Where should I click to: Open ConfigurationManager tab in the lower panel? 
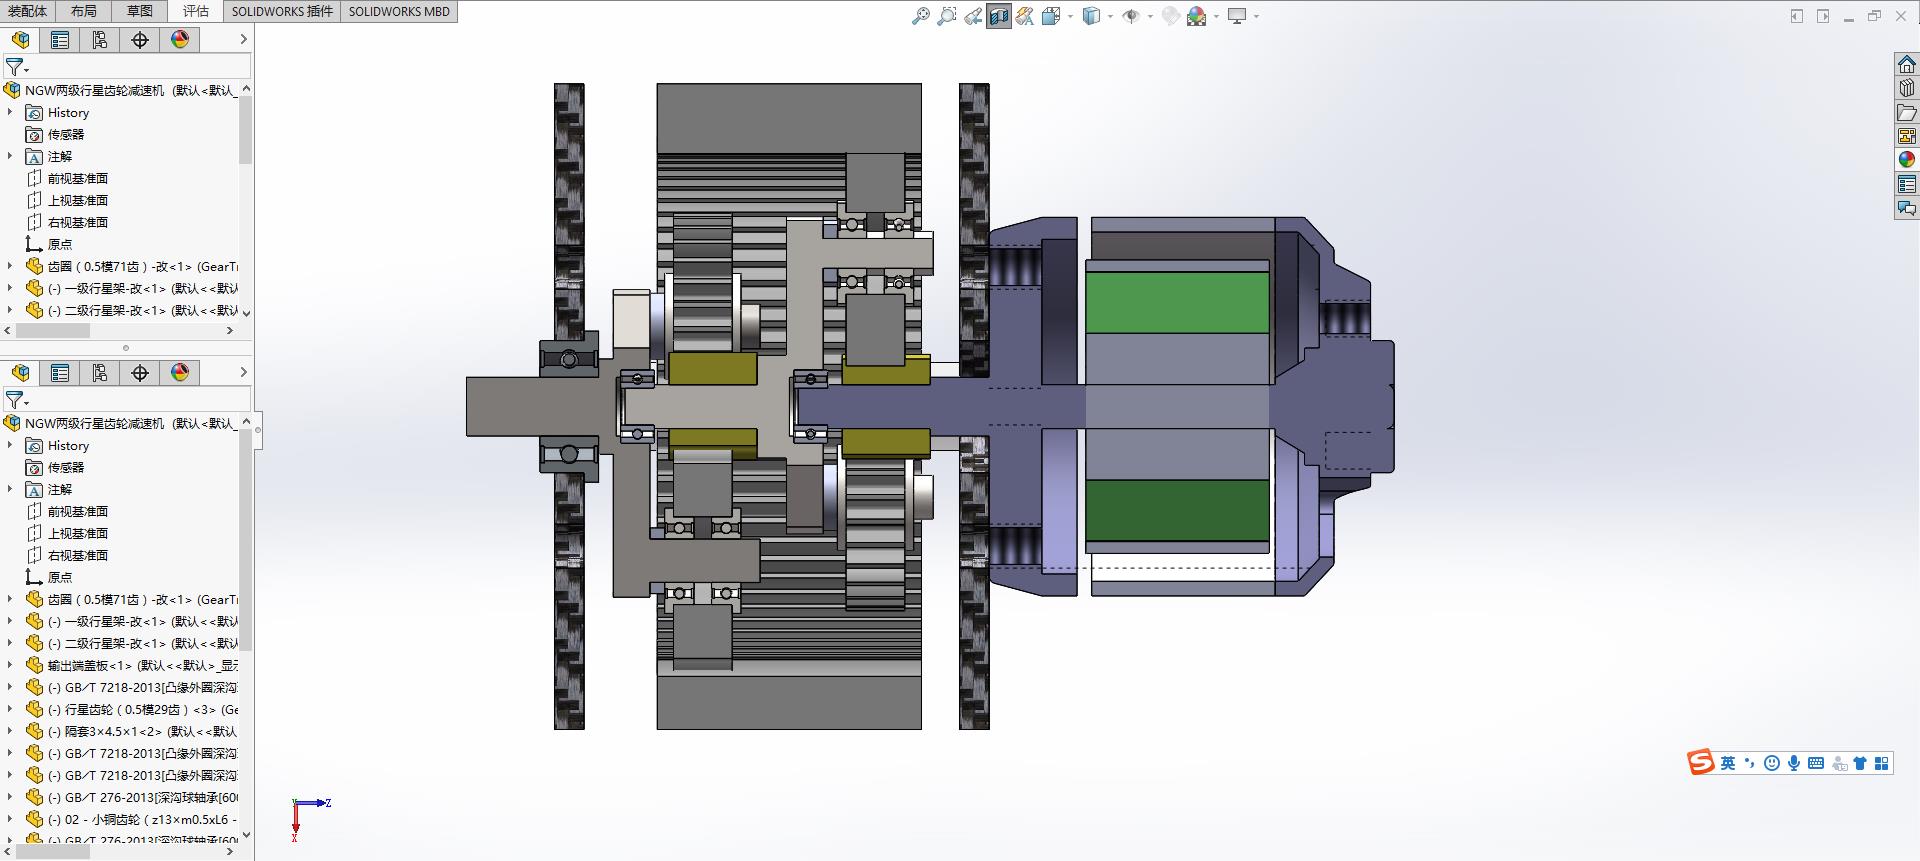pyautogui.click(x=100, y=373)
